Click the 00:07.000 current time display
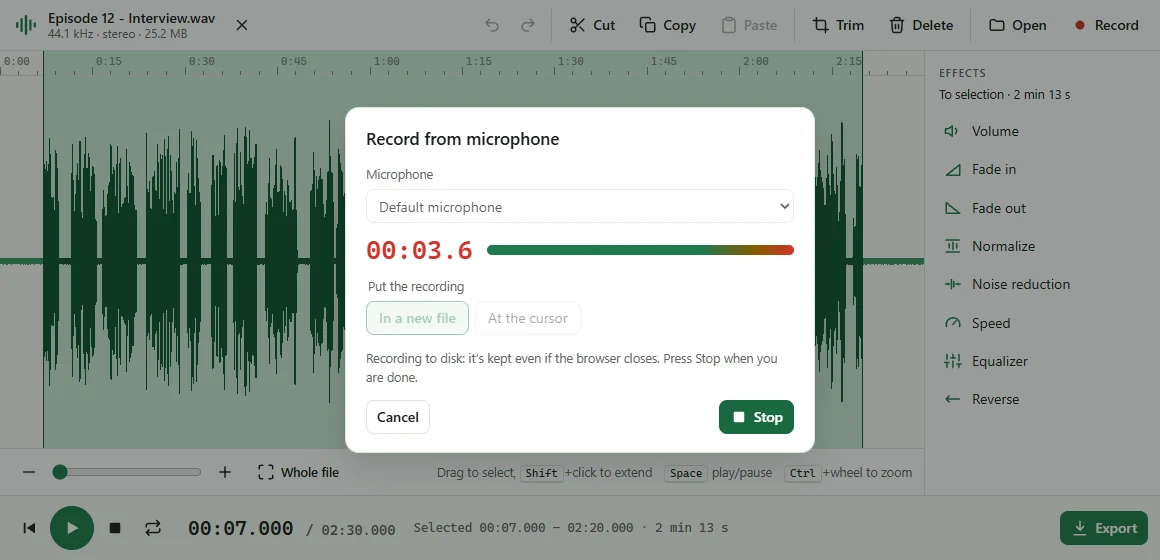 click(240, 528)
